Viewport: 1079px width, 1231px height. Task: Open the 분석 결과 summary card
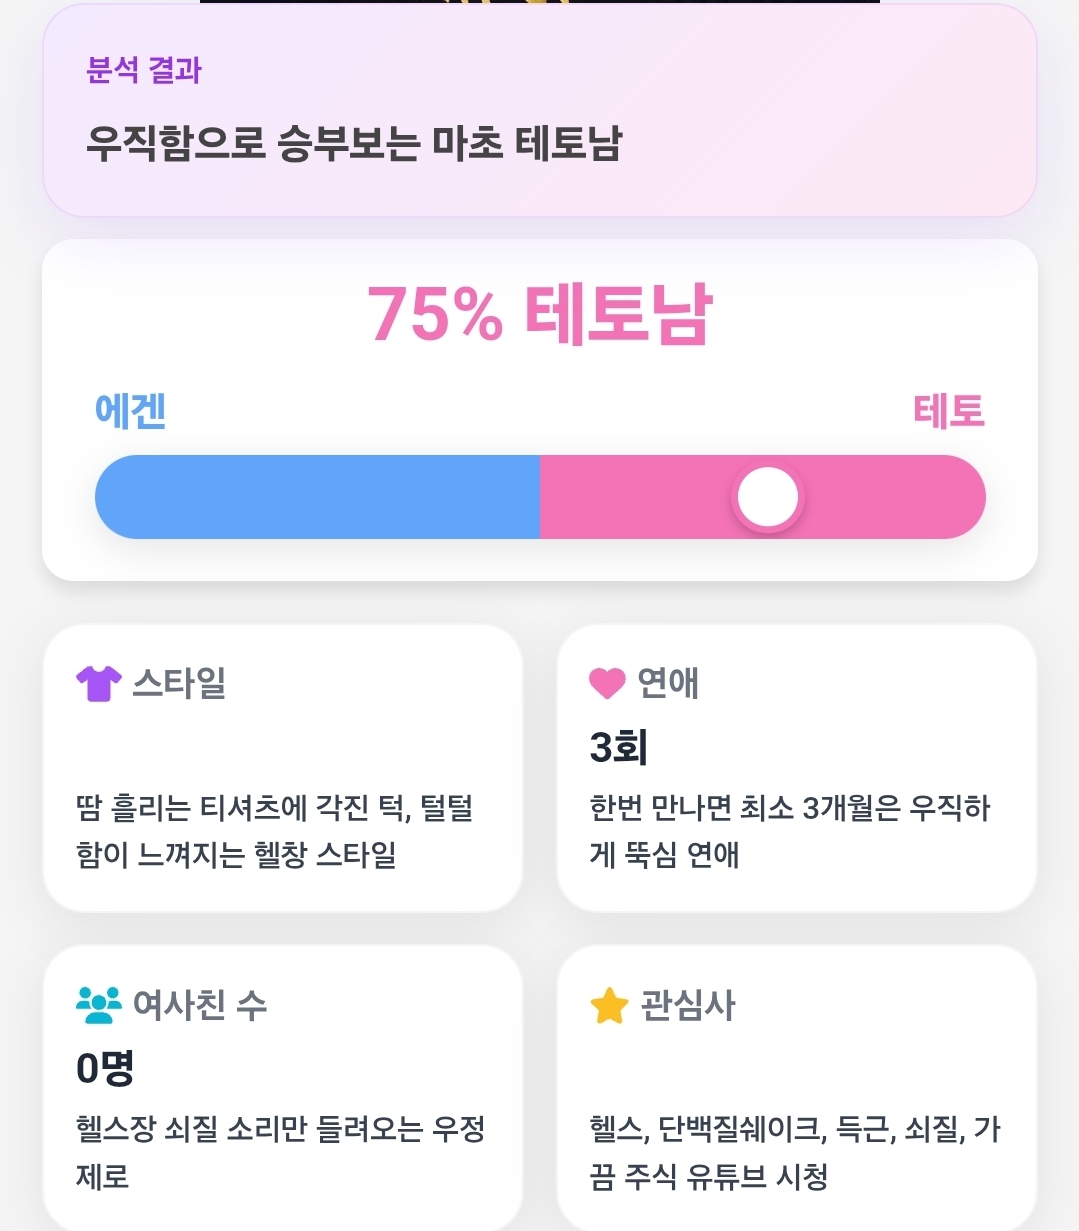click(540, 110)
